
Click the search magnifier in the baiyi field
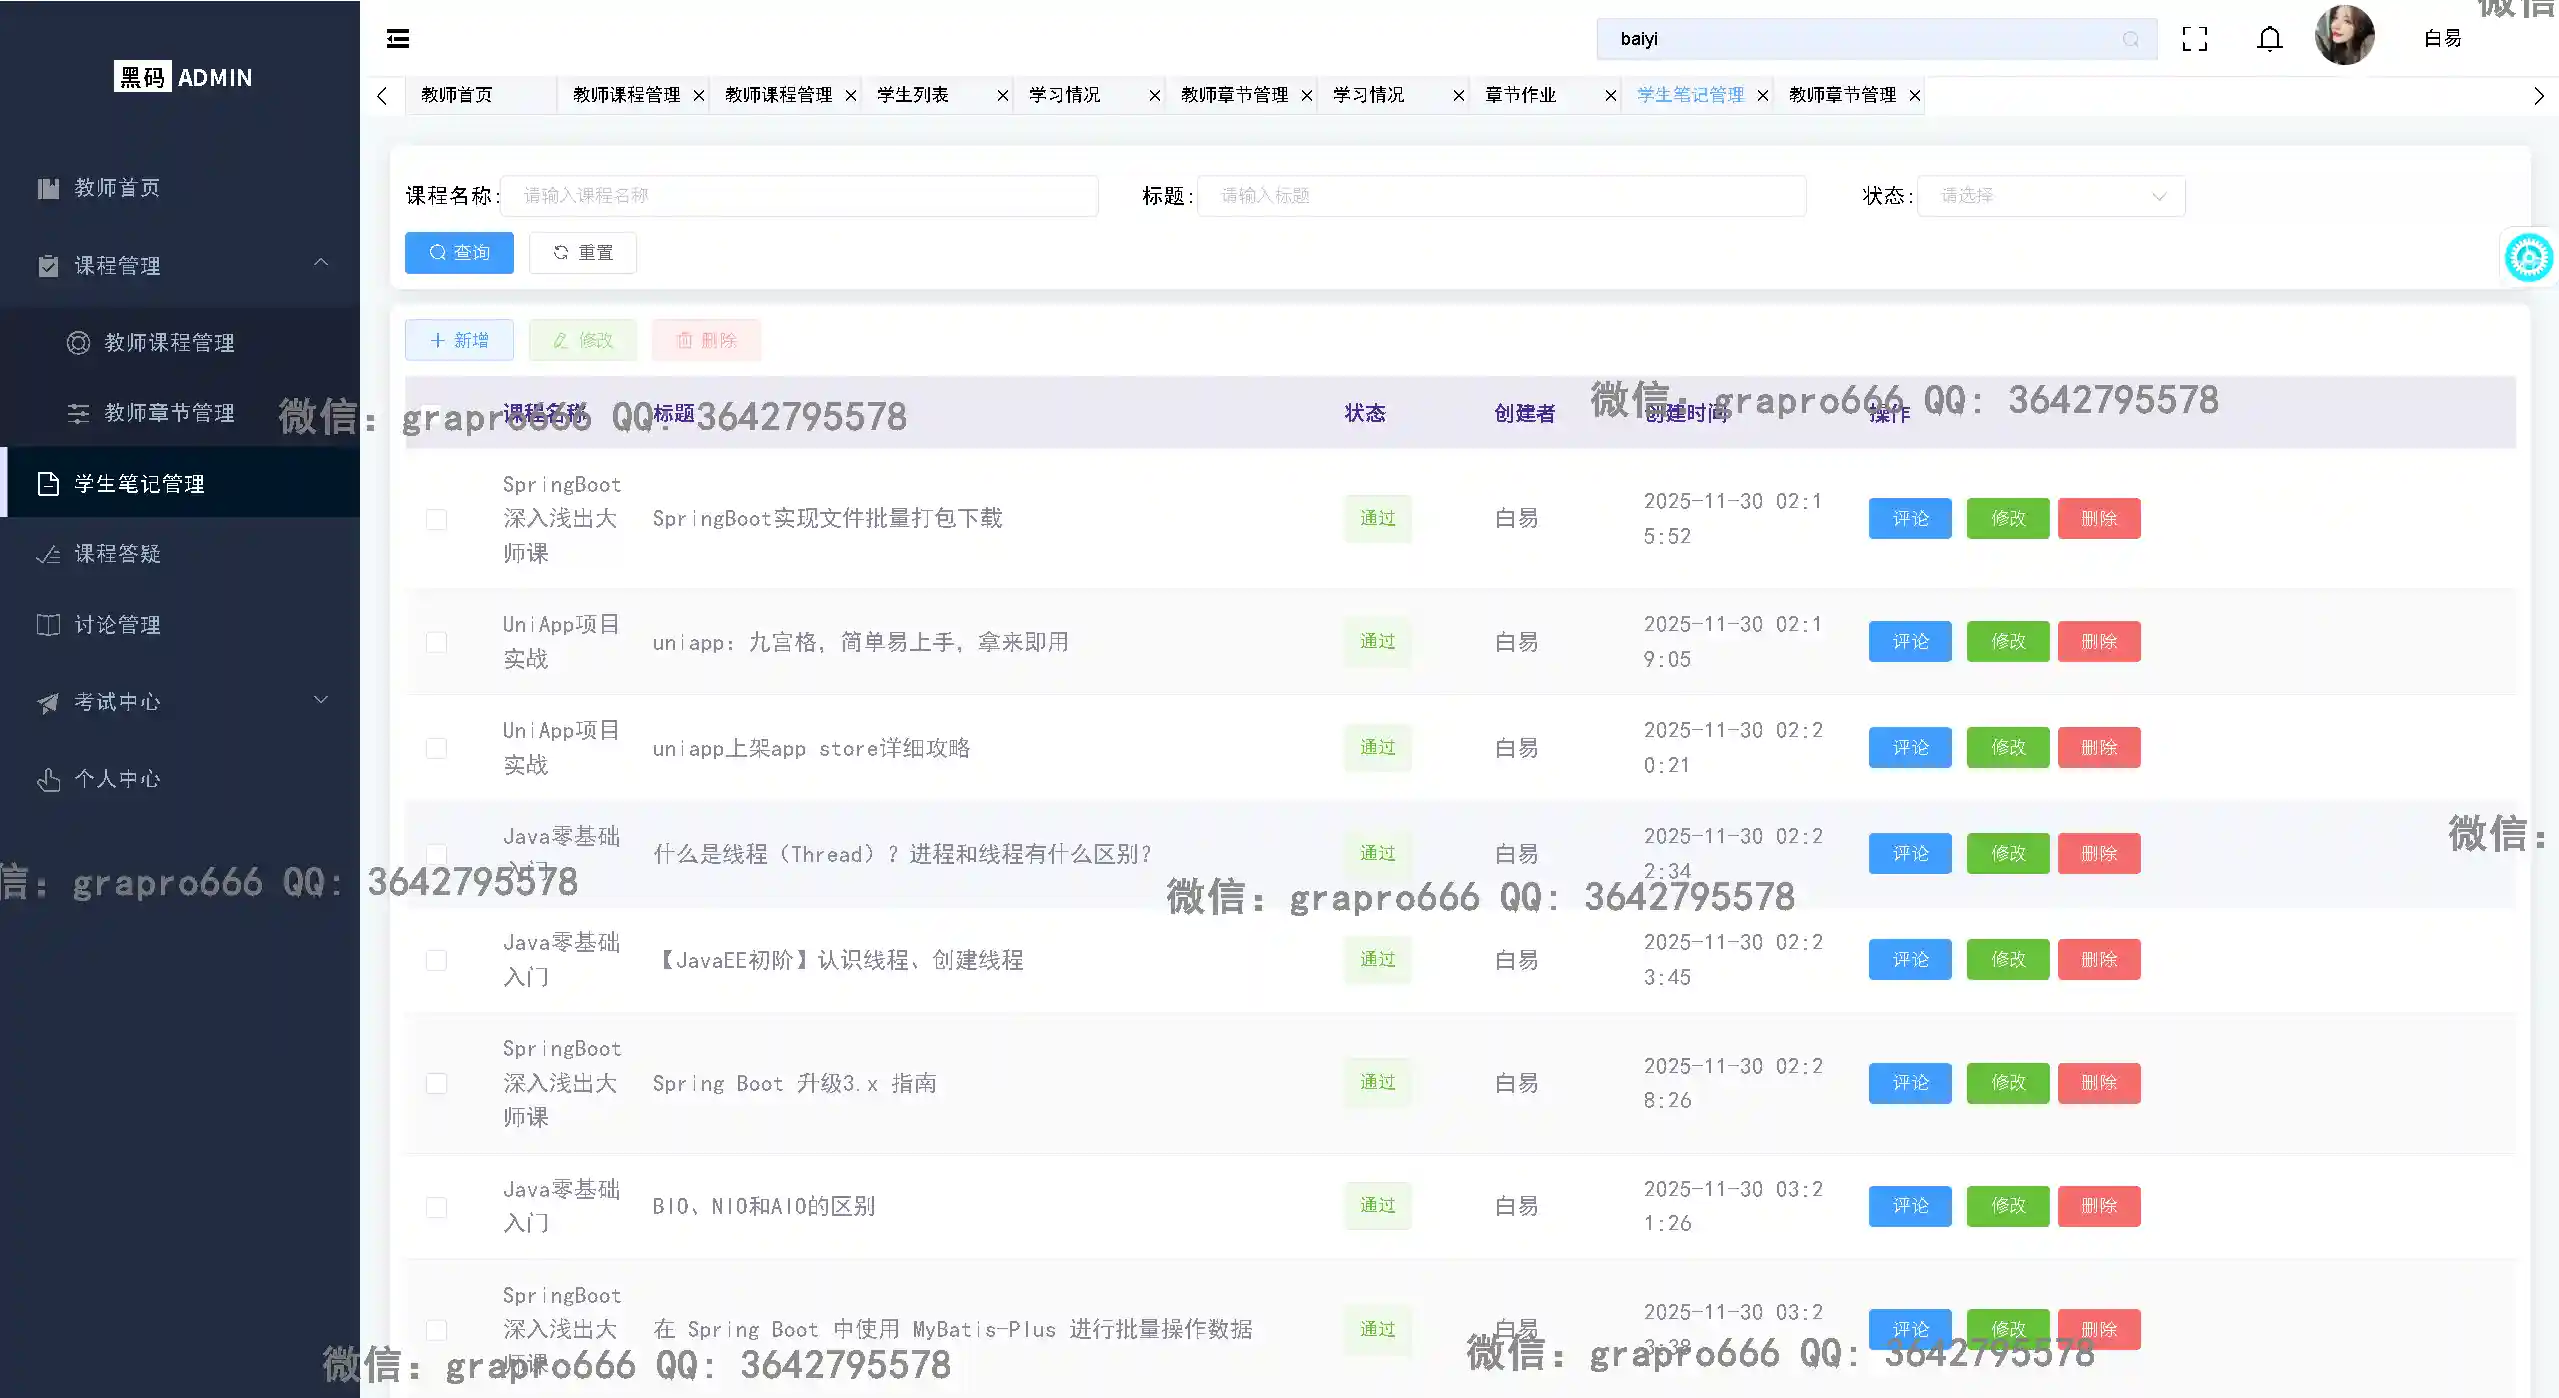coord(2130,39)
